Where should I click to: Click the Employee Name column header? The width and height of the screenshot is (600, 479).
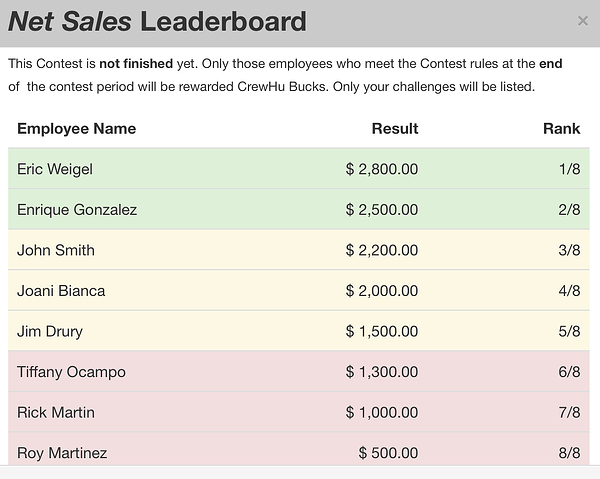click(x=77, y=128)
